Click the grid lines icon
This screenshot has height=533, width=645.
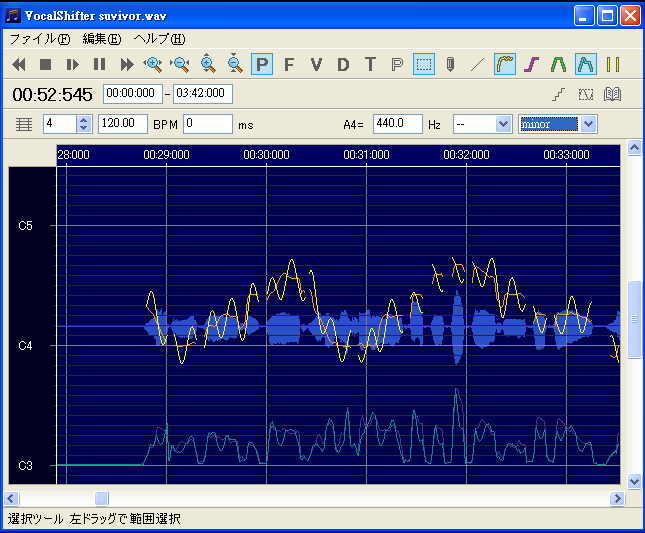(24, 124)
